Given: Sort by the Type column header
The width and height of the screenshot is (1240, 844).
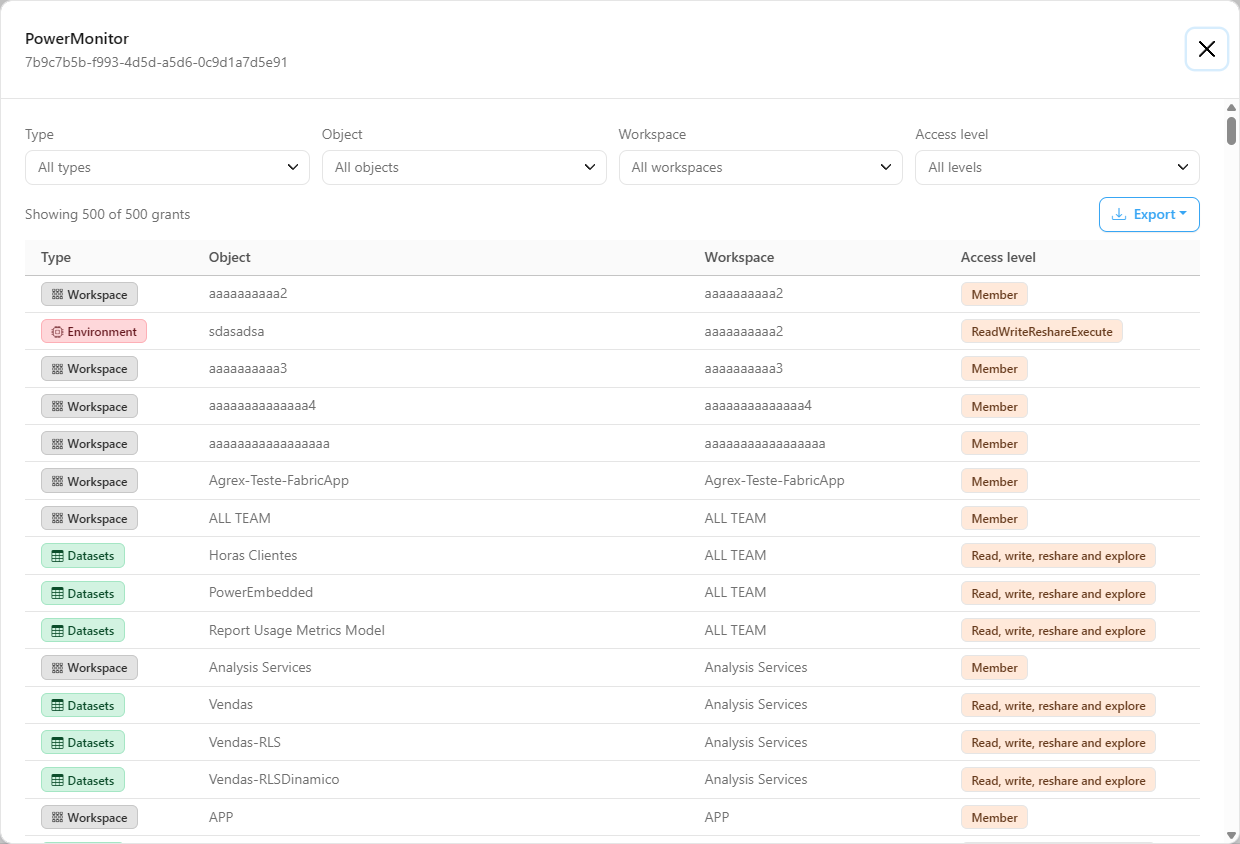Looking at the screenshot, I should (56, 257).
